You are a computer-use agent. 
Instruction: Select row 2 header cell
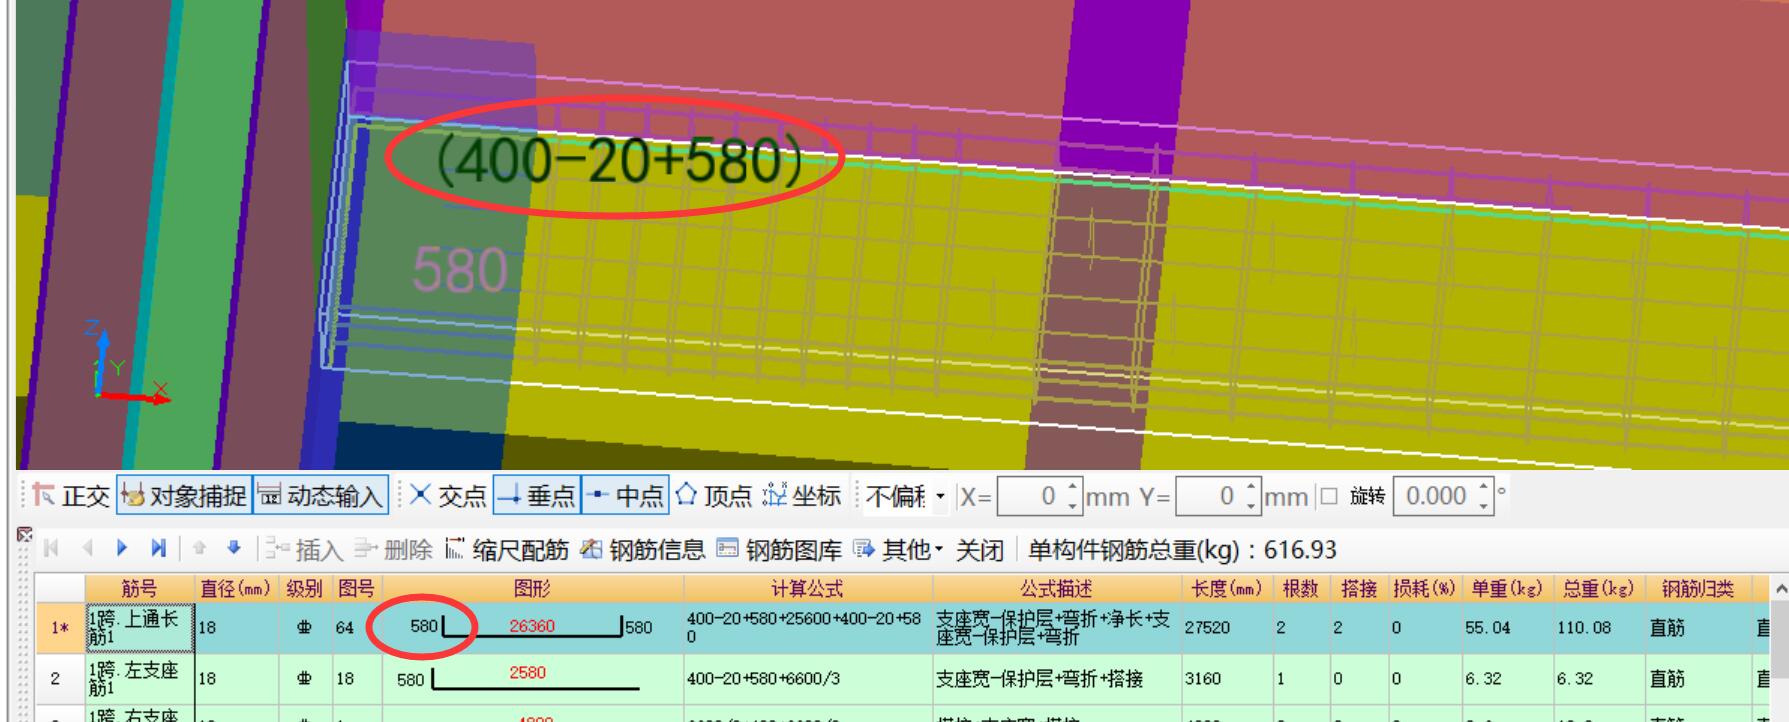click(61, 679)
